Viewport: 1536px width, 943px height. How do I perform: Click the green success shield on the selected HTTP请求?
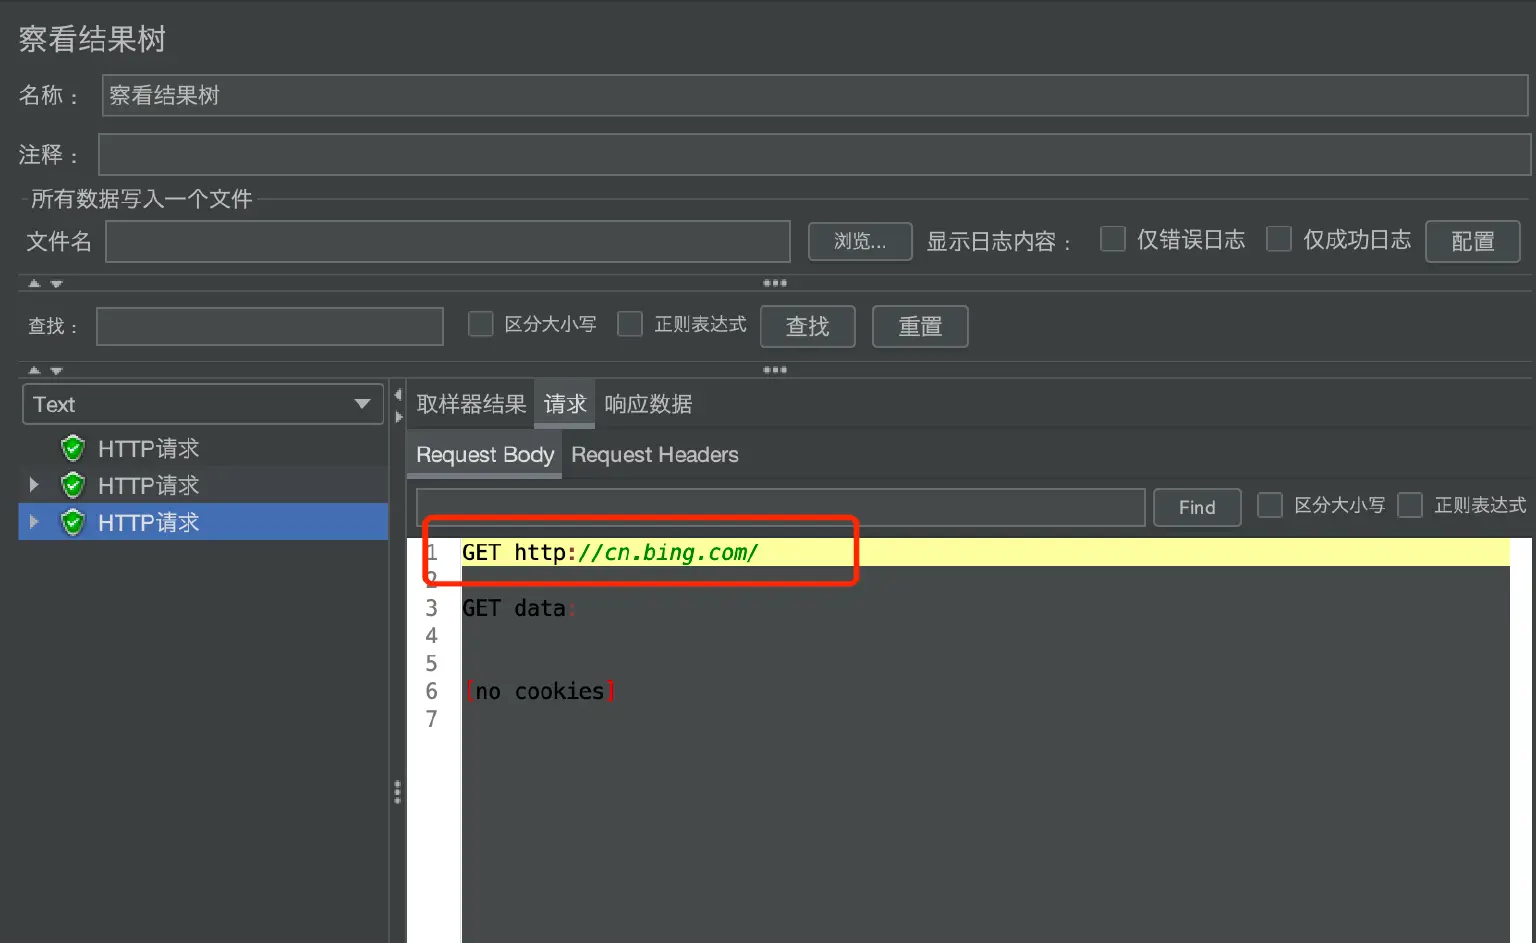point(72,521)
